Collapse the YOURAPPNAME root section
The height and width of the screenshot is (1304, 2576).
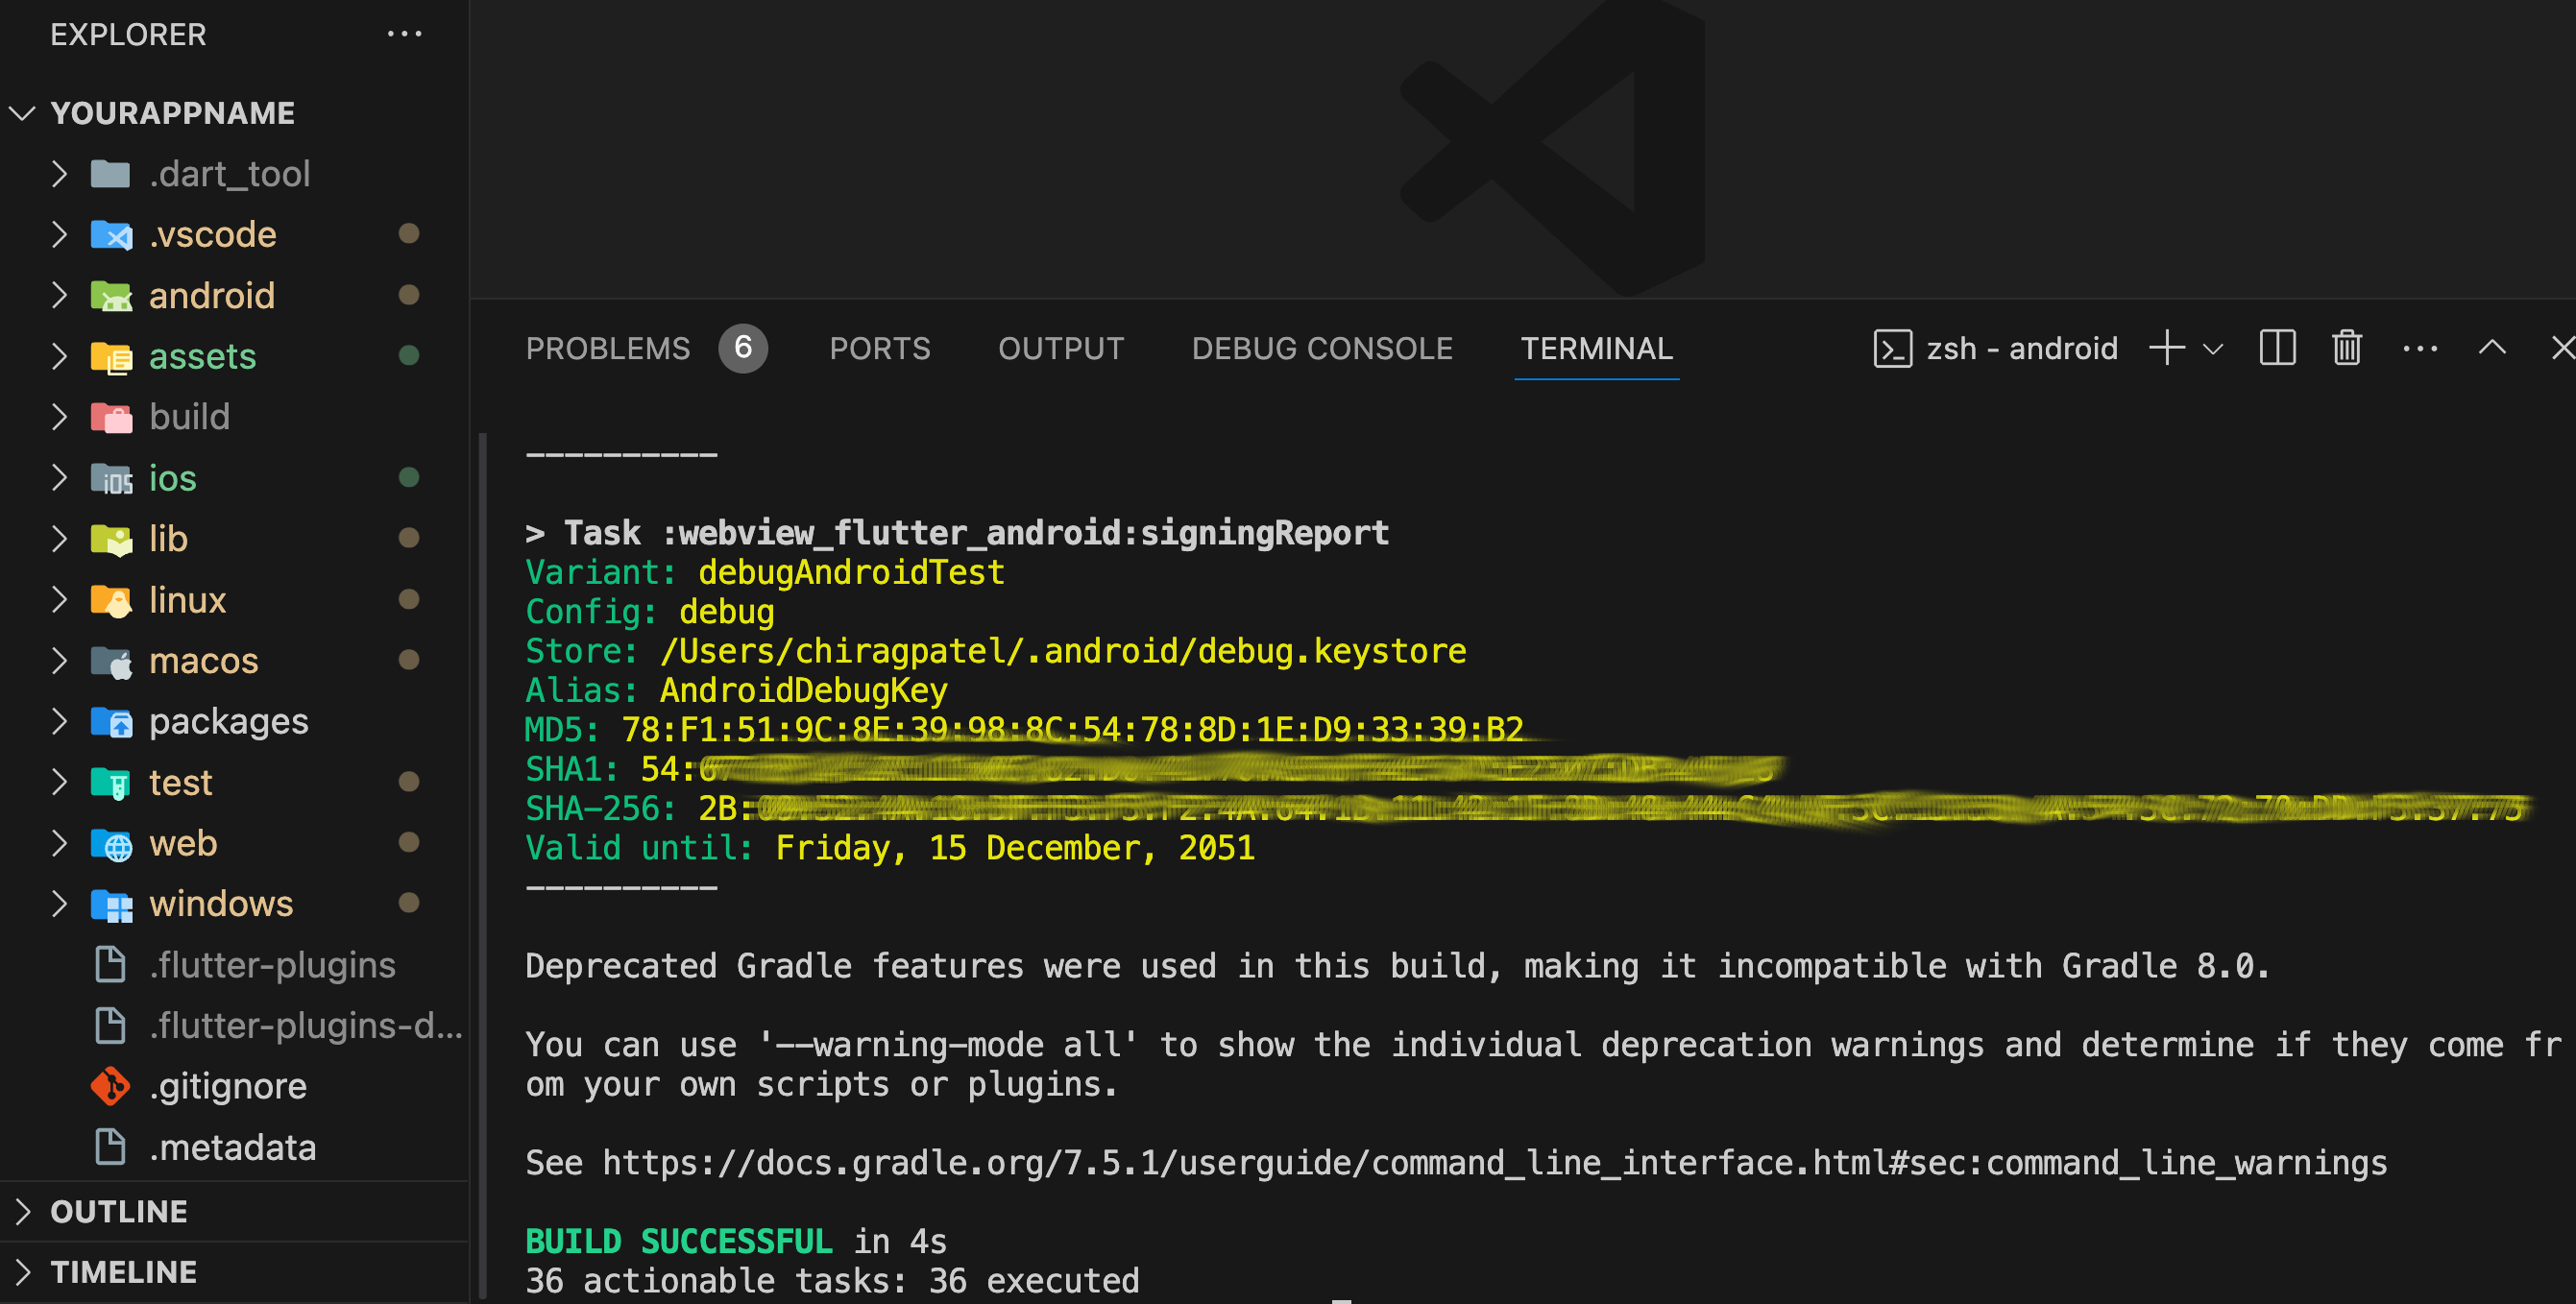[171, 113]
